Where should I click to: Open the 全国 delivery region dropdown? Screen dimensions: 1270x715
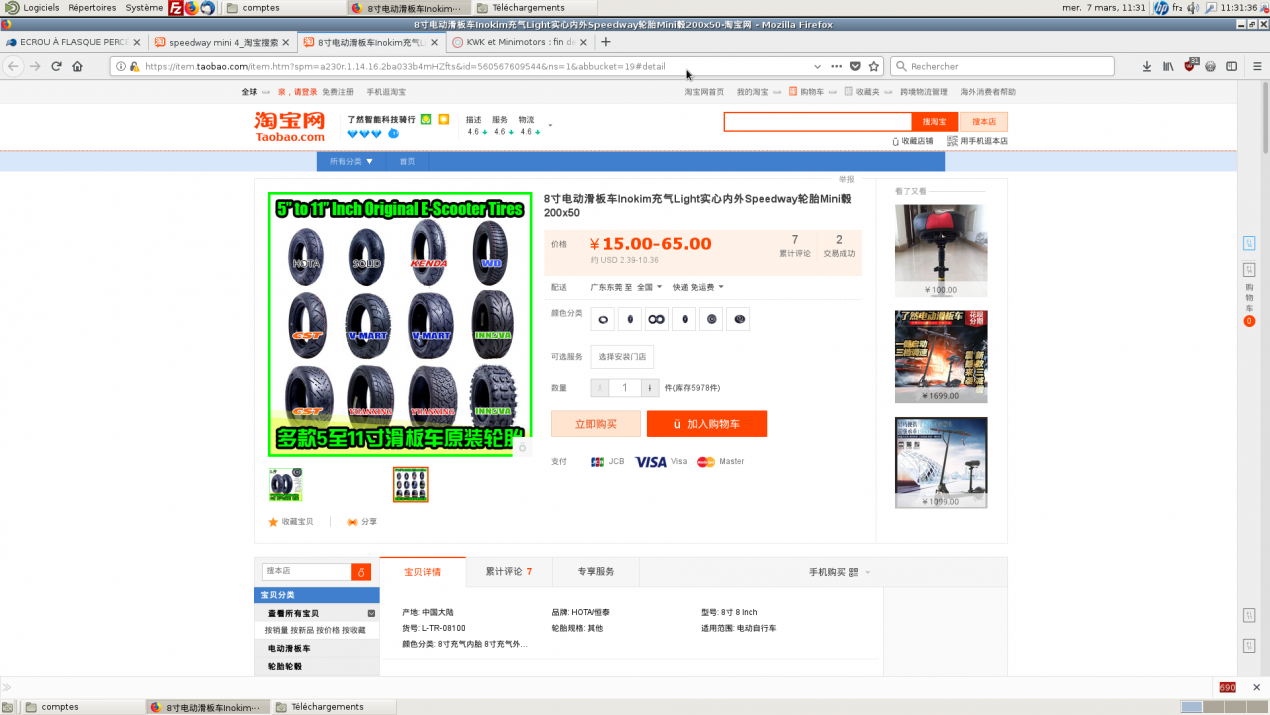pos(650,287)
